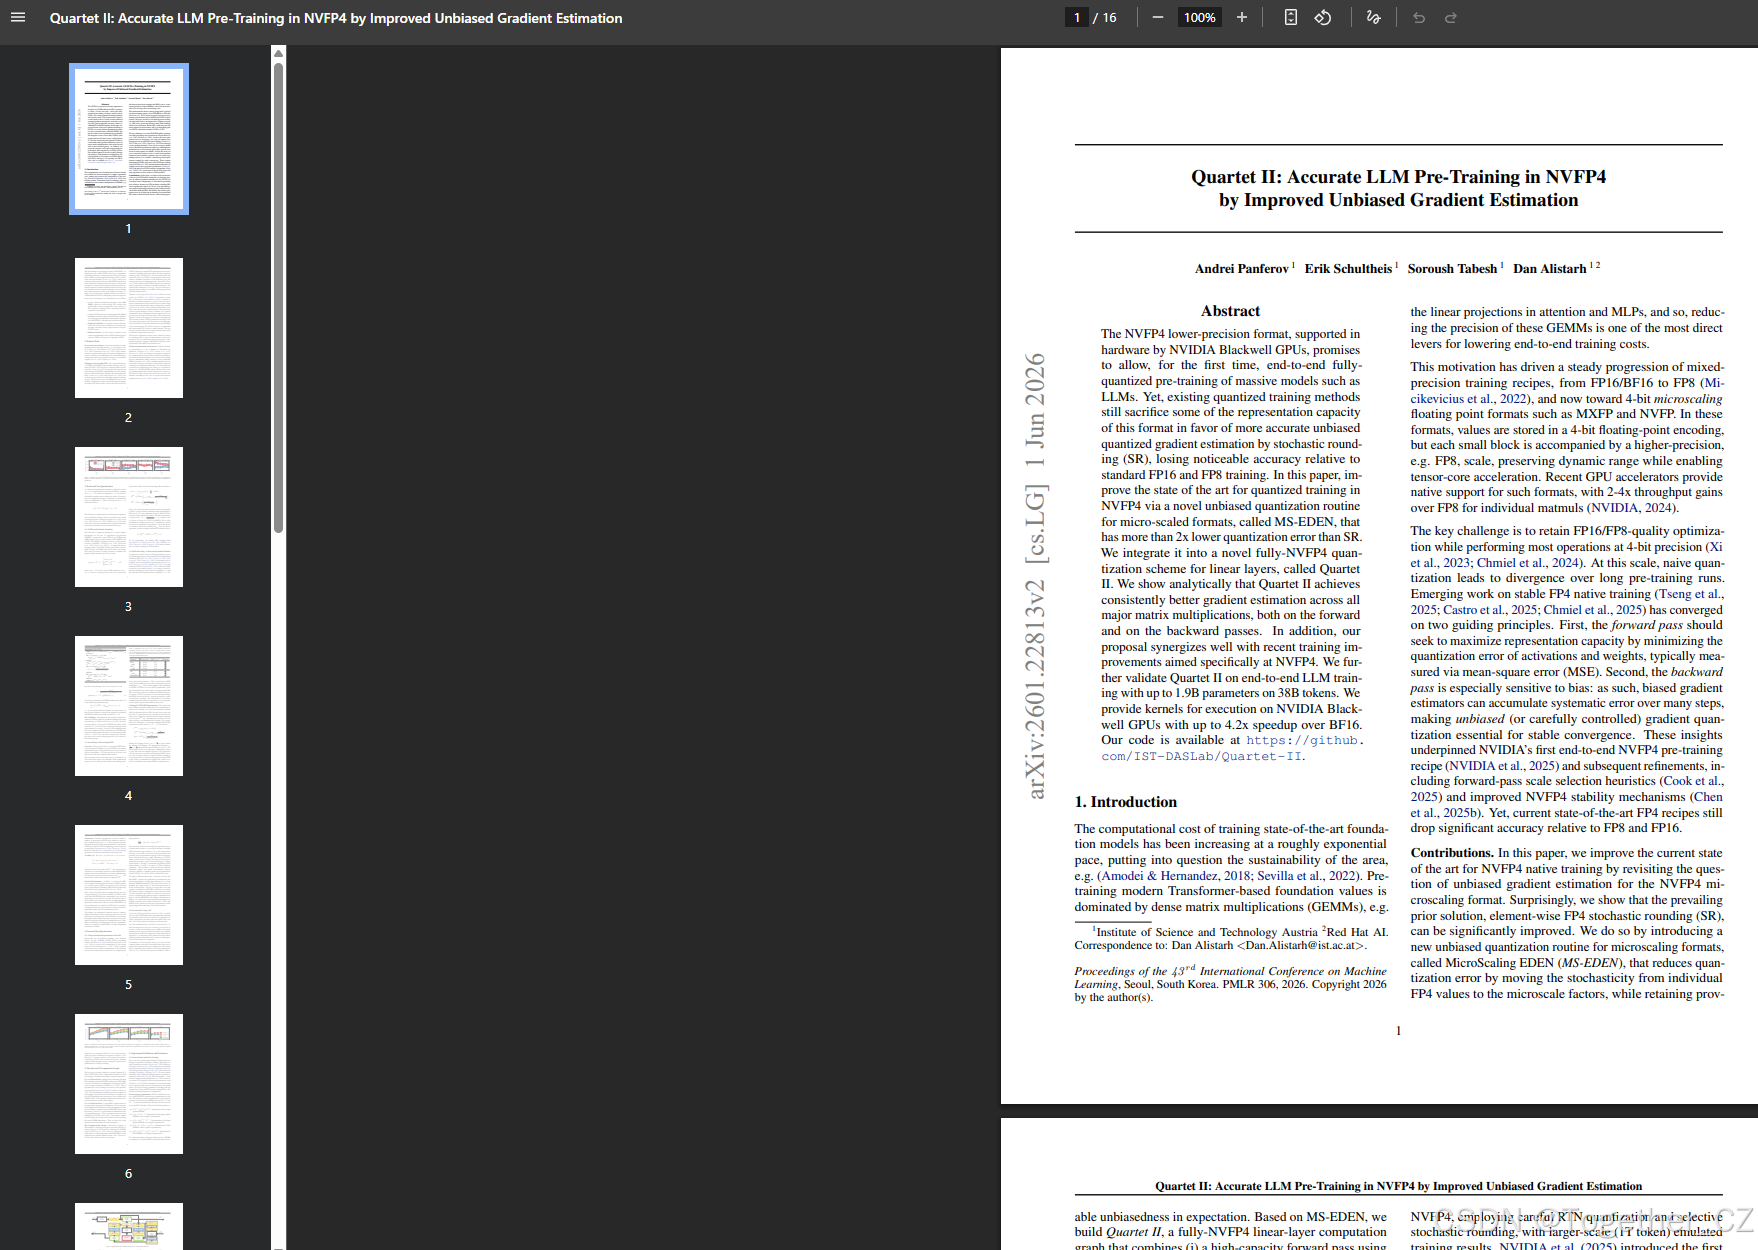Follow the Cook et al. citation link

[x=1693, y=781]
